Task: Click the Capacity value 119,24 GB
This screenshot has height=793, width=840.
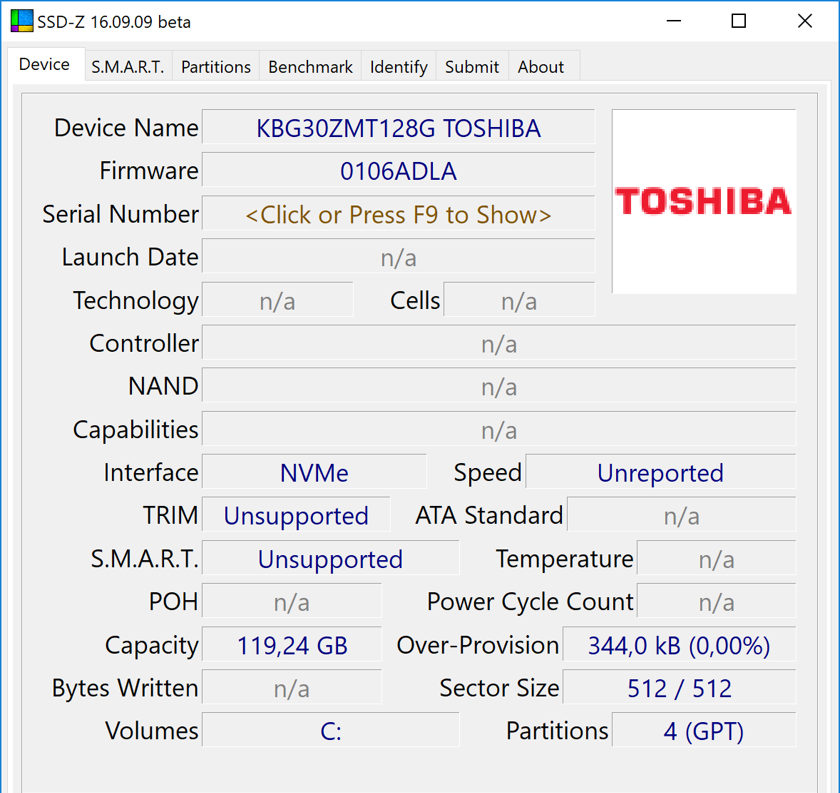Action: (x=292, y=645)
